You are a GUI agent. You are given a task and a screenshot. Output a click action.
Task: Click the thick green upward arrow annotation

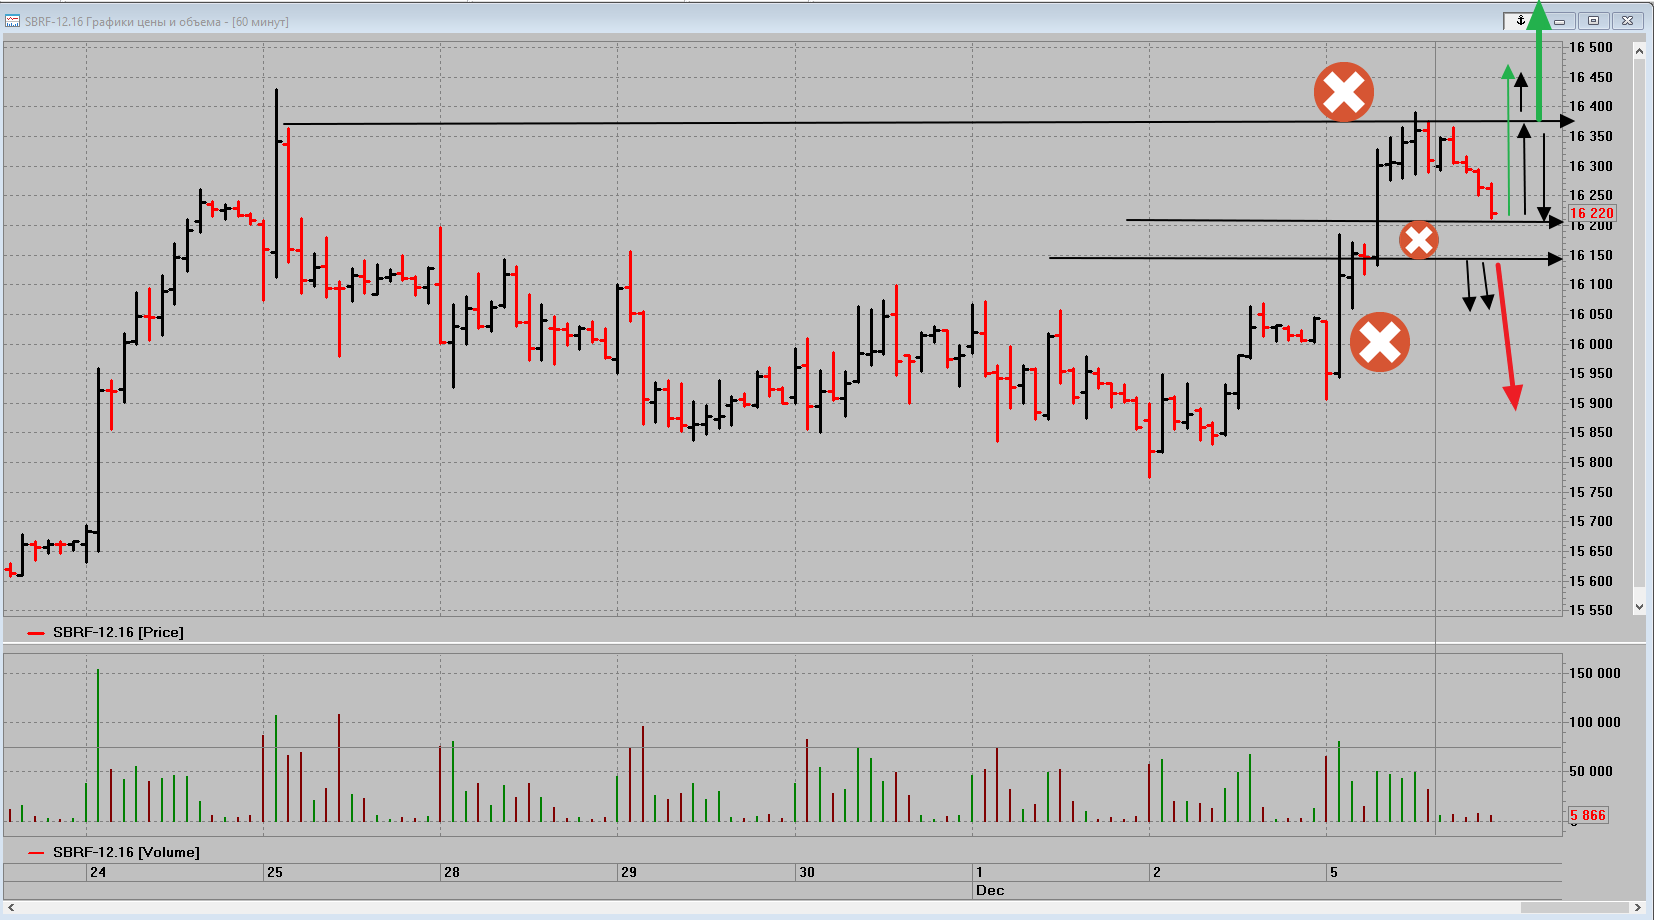pos(1539,60)
